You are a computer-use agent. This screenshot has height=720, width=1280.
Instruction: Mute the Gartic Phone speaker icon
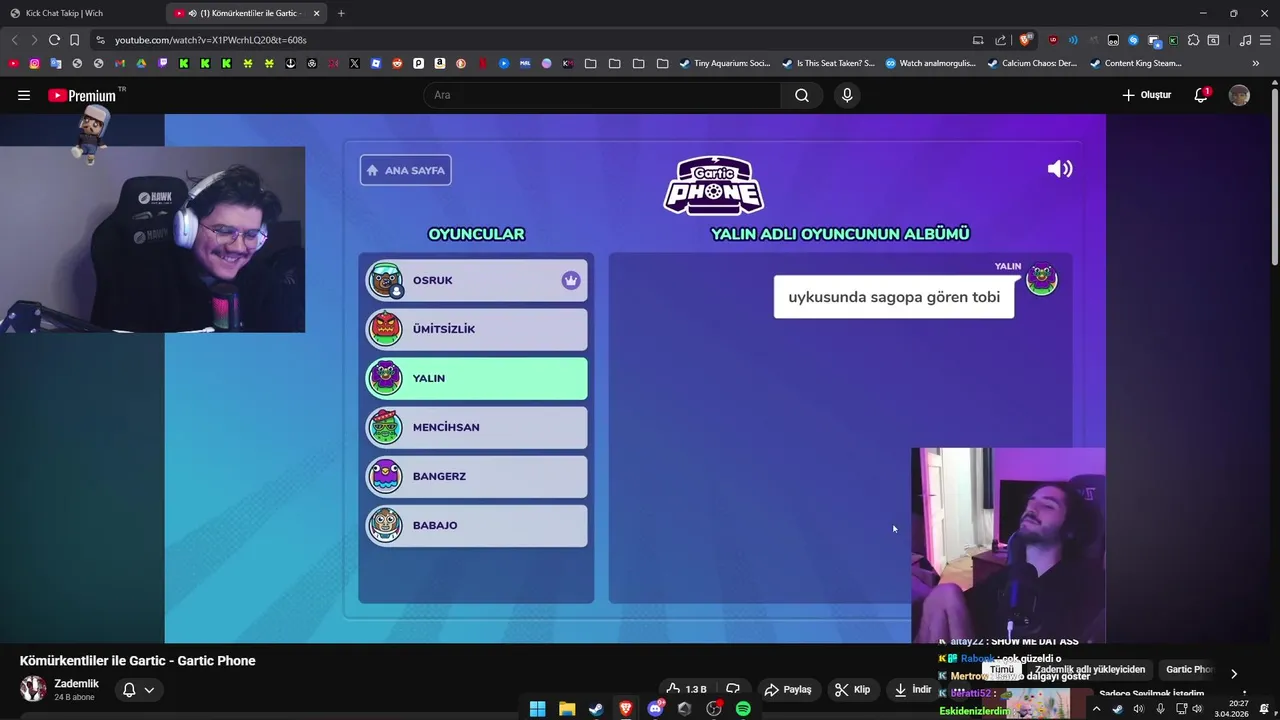pos(1060,169)
